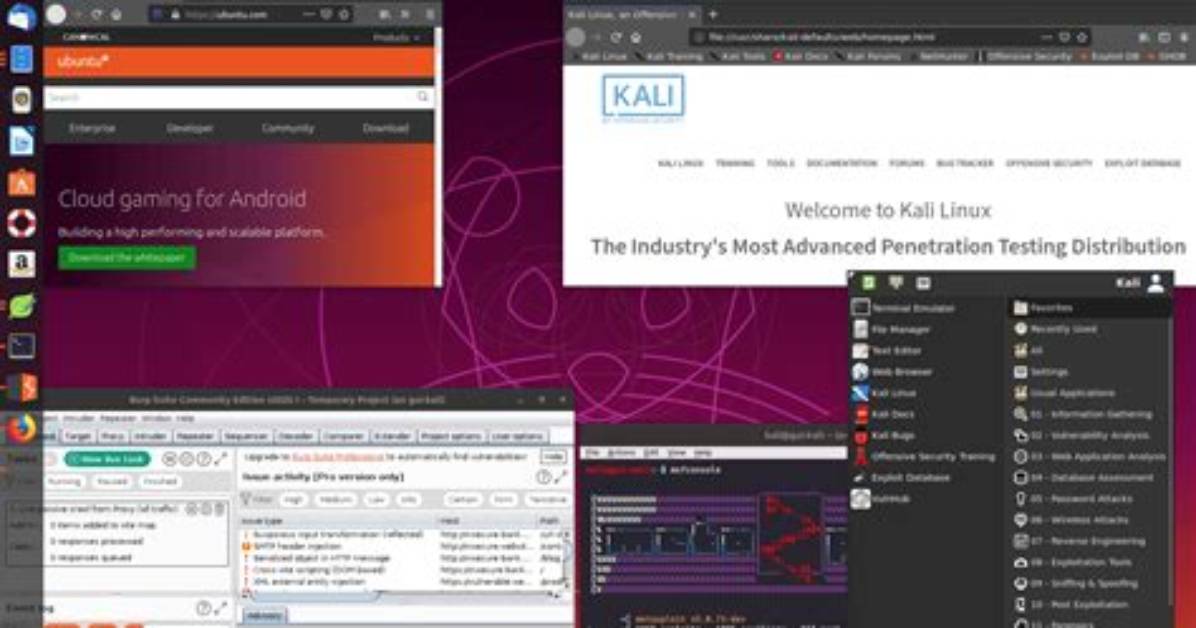Toggle the High severity filter in Burp
1196x628 pixels.
coord(294,500)
